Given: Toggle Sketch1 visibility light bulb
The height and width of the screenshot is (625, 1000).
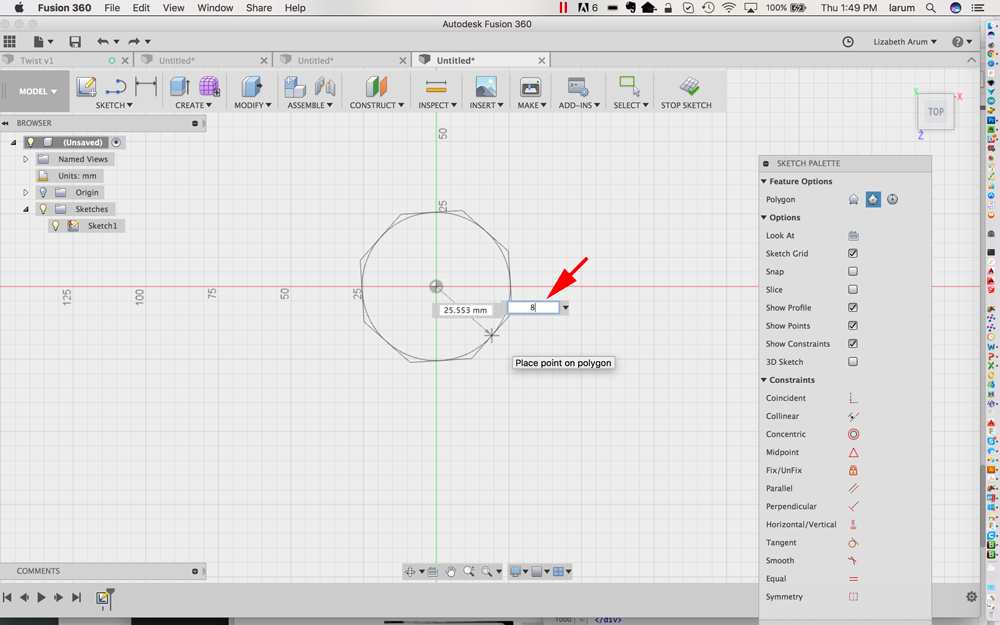Looking at the screenshot, I should tap(55, 226).
